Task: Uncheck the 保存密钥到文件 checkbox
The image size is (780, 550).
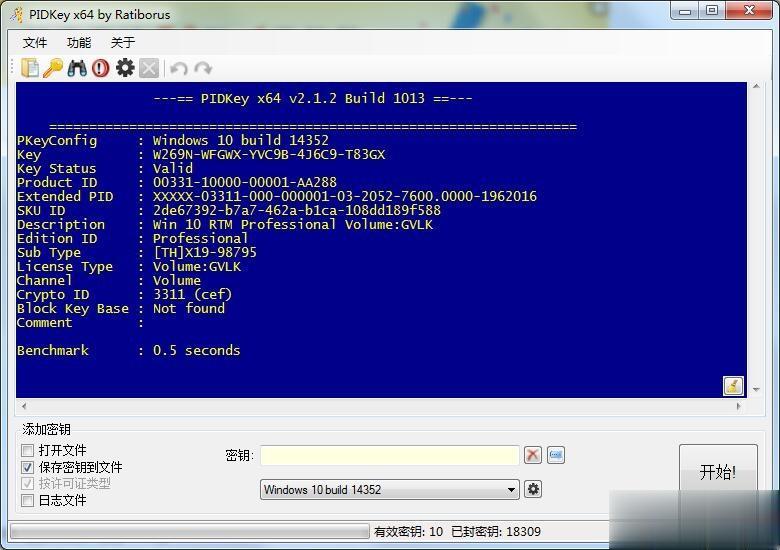Action: pyautogui.click(x=27, y=467)
